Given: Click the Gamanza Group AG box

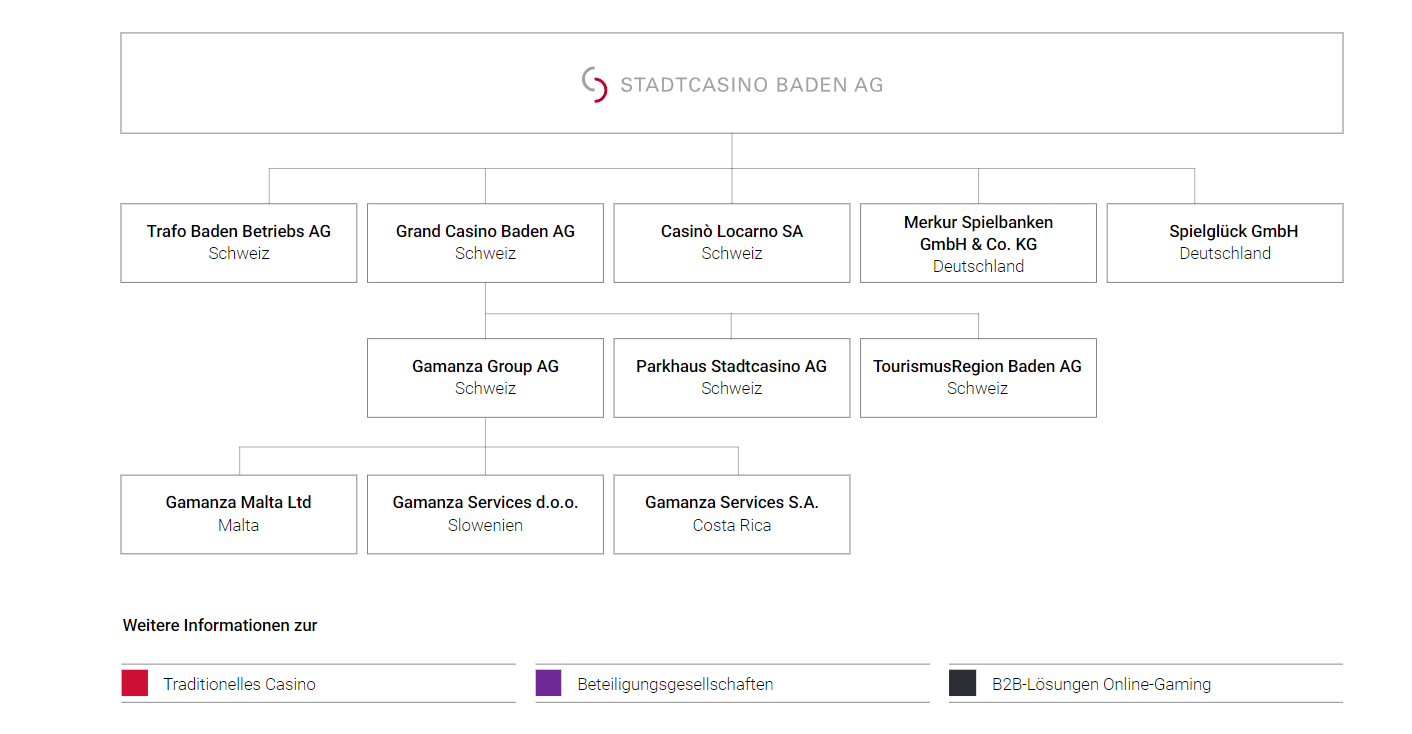Looking at the screenshot, I should [485, 378].
